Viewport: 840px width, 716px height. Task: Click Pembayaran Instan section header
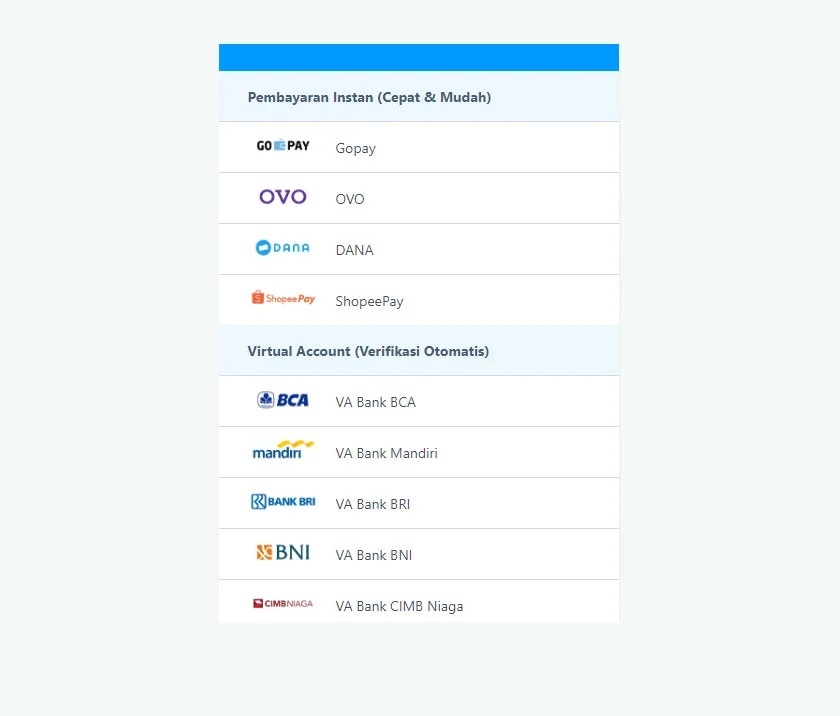[x=369, y=97]
